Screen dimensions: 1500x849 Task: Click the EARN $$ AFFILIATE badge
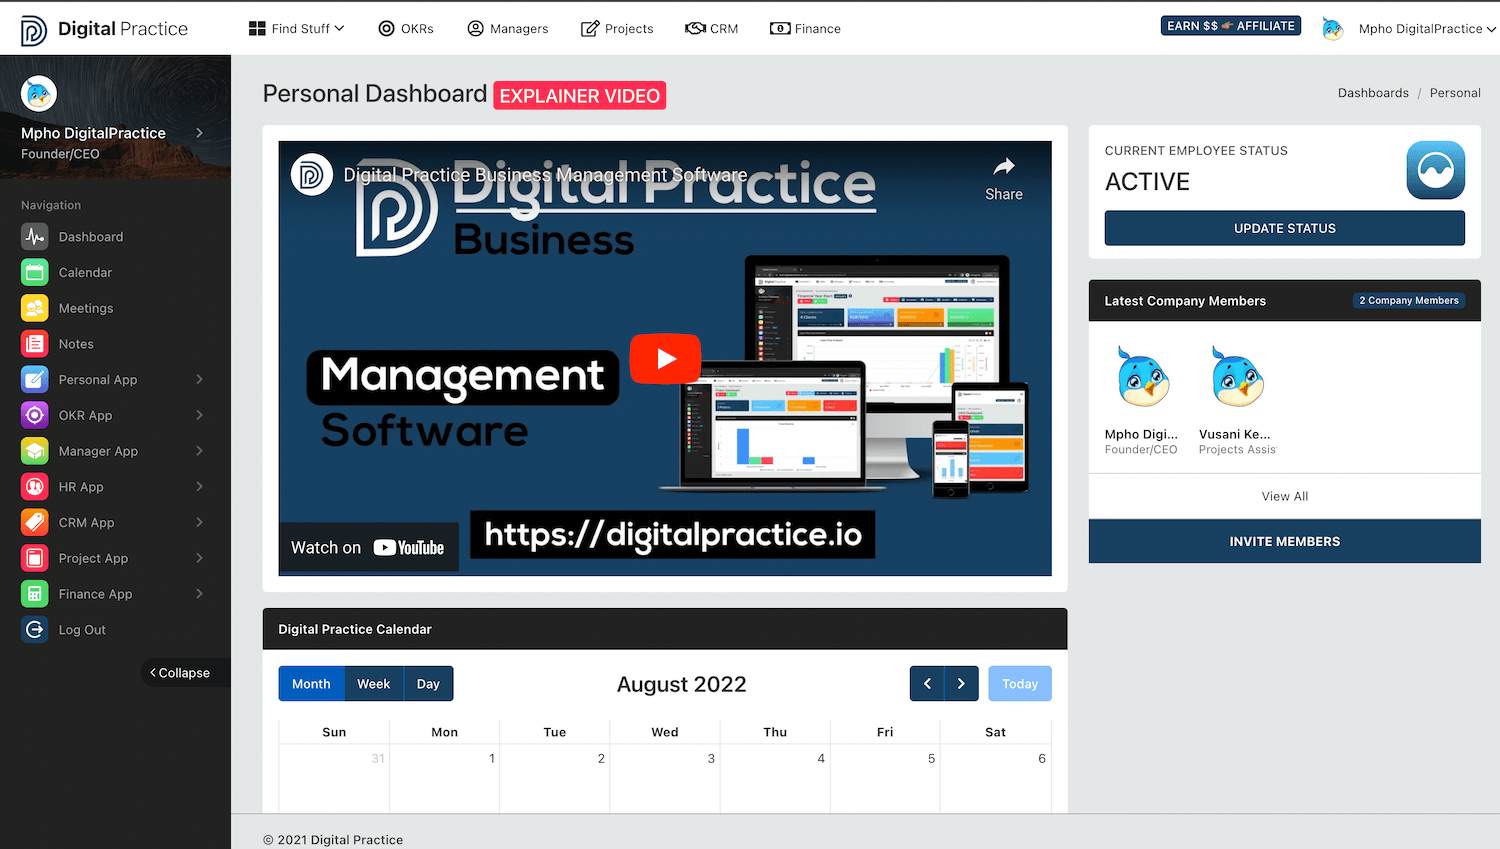1231,26
